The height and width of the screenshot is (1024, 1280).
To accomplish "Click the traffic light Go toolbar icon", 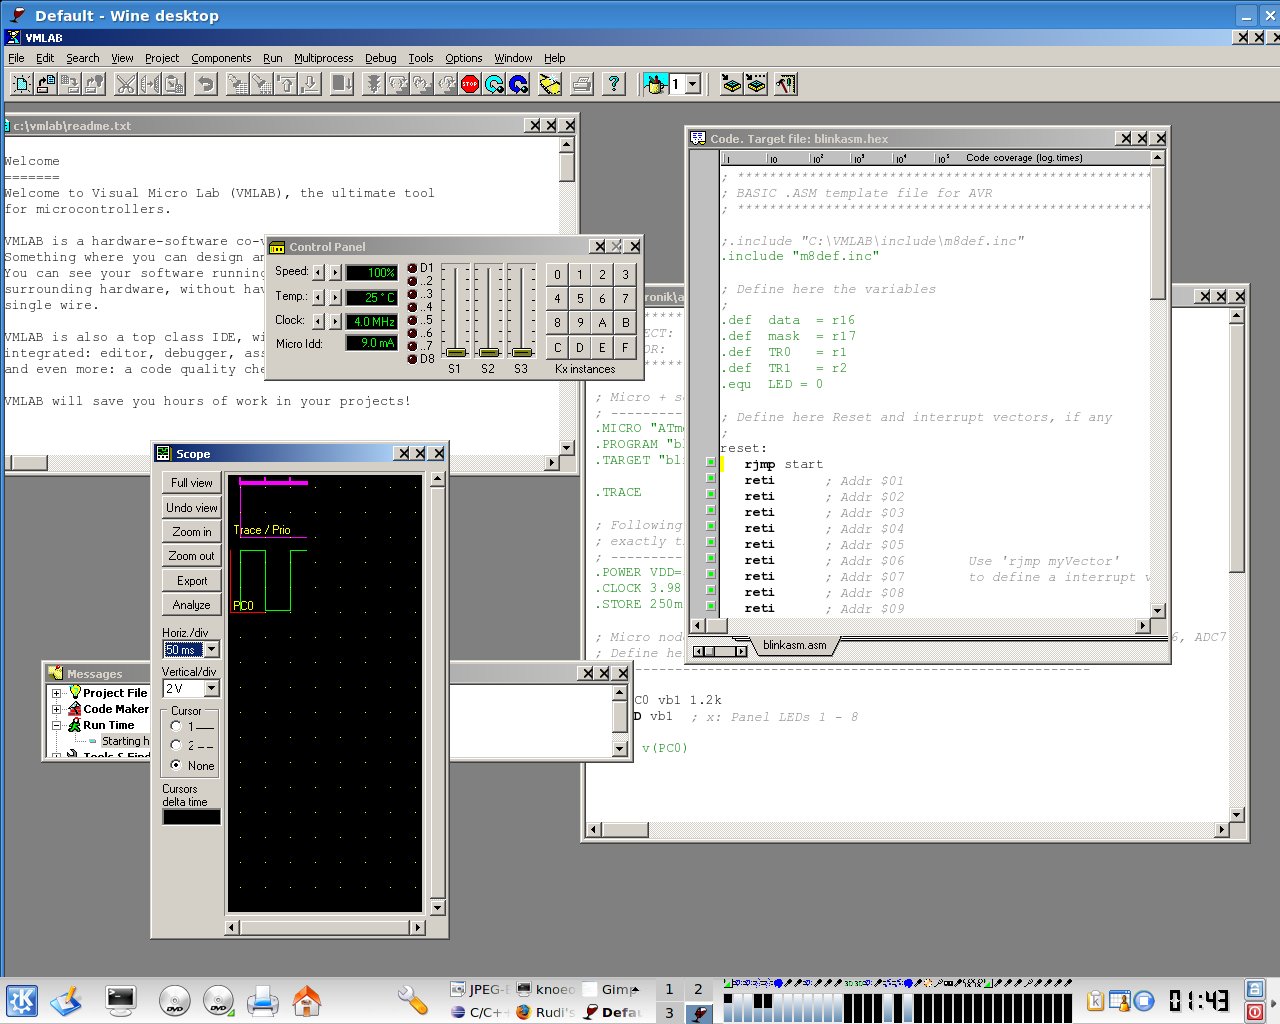I will 373,84.
